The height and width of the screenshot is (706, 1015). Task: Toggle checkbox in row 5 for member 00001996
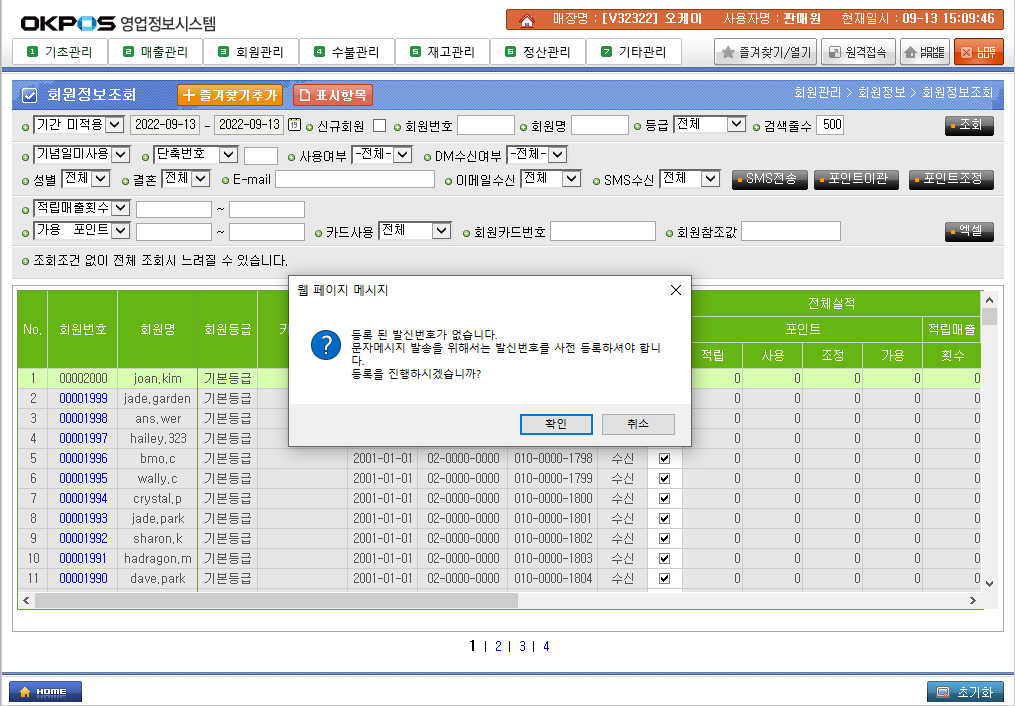coord(664,458)
